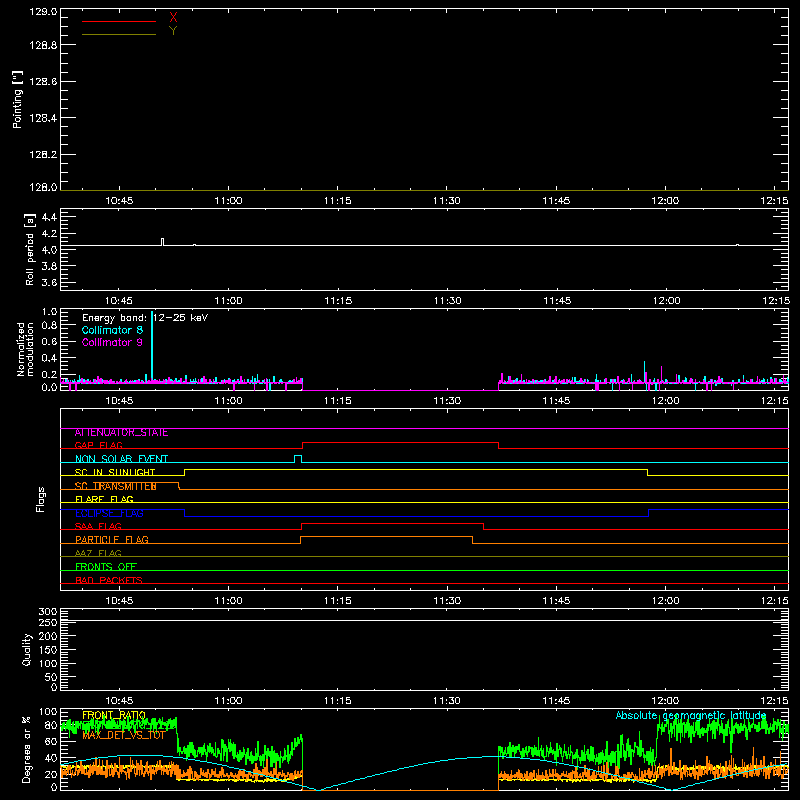800x800 pixels.
Task: Click the BAD_PACKETS flag label
Action: click(x=109, y=581)
